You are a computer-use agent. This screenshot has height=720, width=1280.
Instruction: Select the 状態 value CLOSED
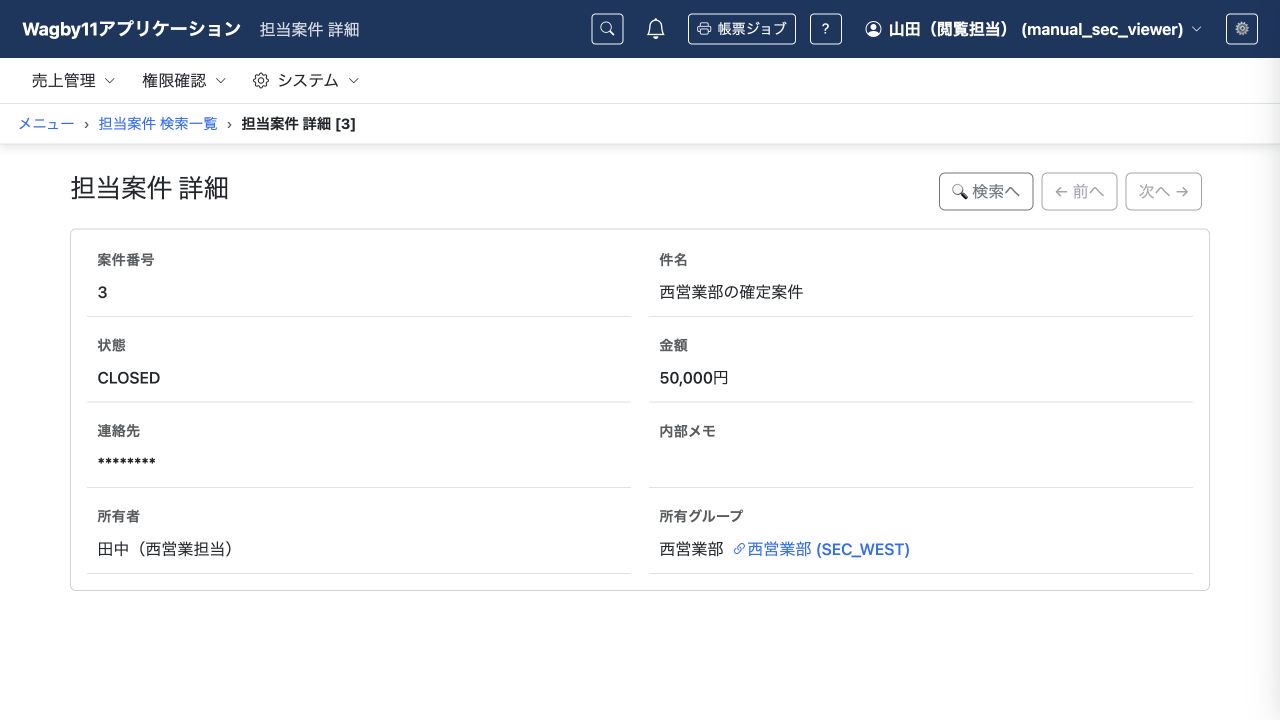tap(129, 378)
